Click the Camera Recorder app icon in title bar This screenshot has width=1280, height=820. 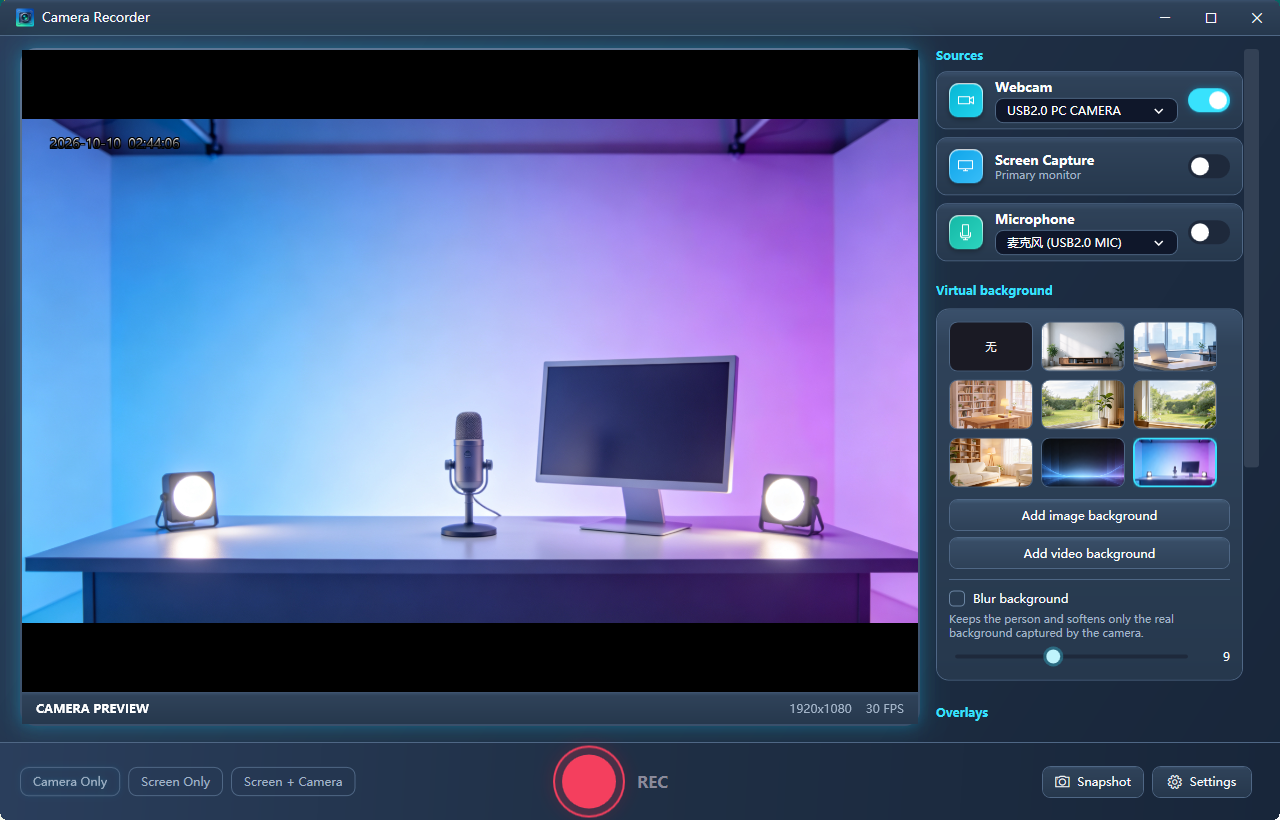[25, 18]
